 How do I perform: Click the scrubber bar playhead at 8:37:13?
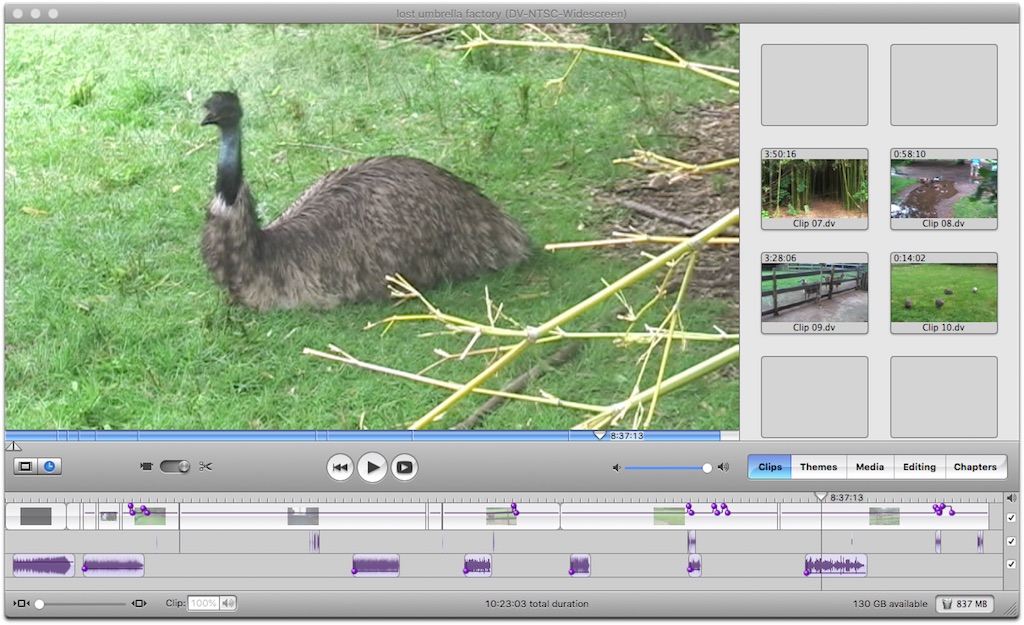point(600,435)
